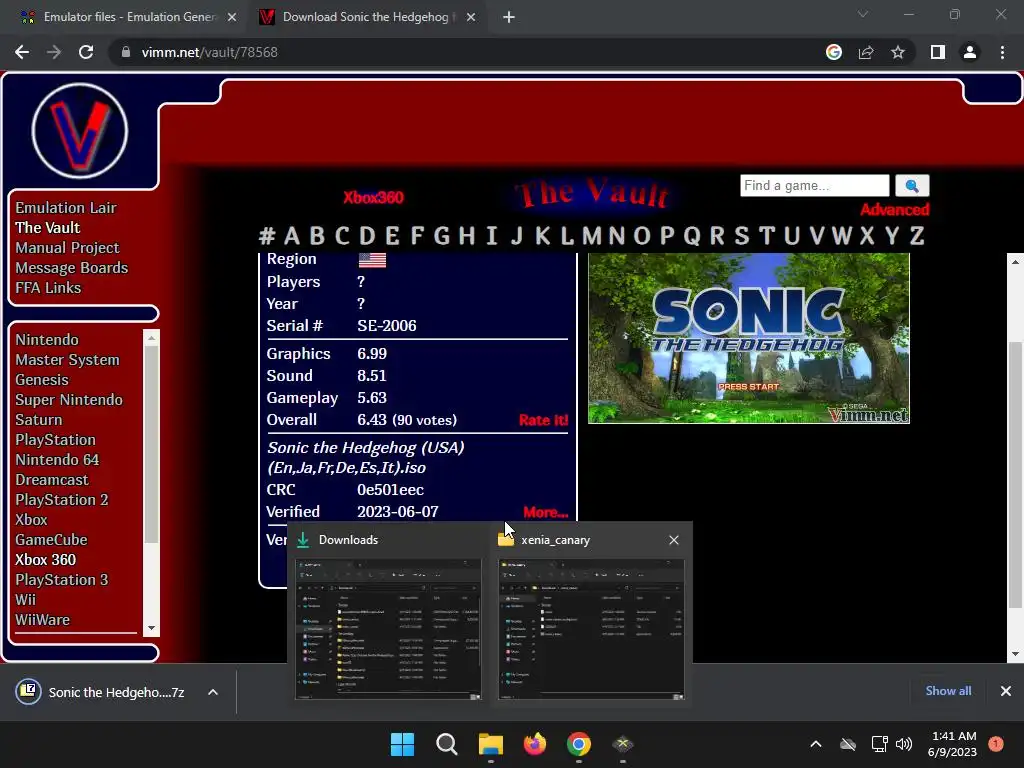Switch to Download Sonic the Hedgehog tab

pos(366,18)
